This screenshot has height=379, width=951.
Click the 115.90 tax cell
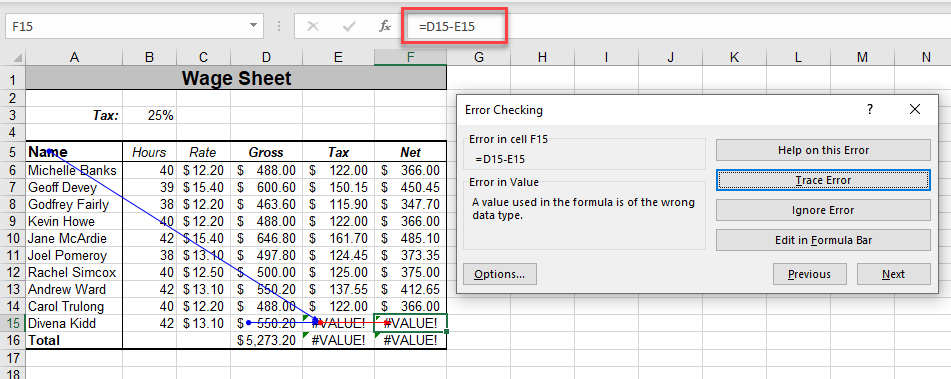338,204
